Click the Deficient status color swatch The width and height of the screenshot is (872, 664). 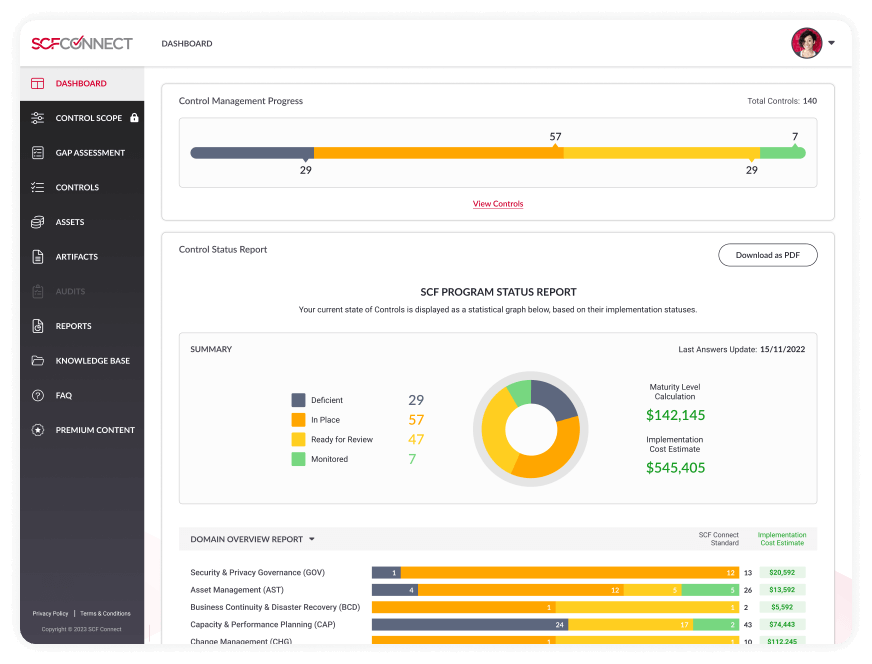pyautogui.click(x=297, y=400)
